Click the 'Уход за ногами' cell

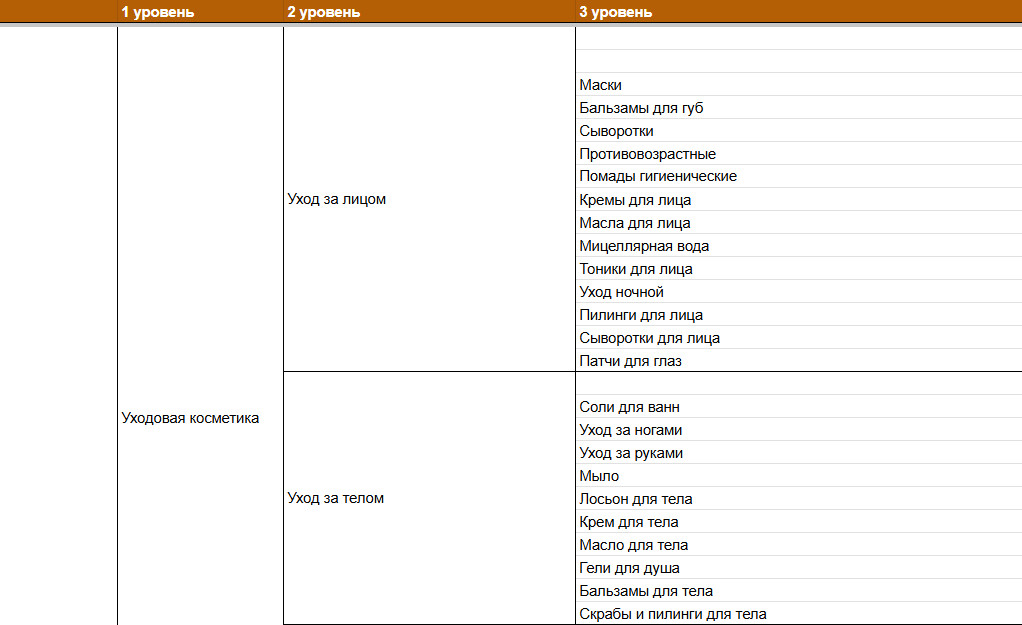tap(798, 429)
